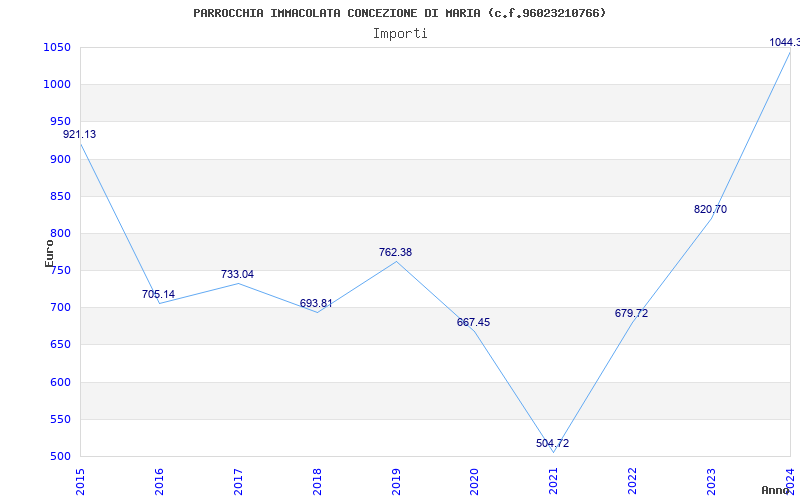Click the 750 value on the Euro axis
Image resolution: width=800 pixels, height=500 pixels.
60,271
